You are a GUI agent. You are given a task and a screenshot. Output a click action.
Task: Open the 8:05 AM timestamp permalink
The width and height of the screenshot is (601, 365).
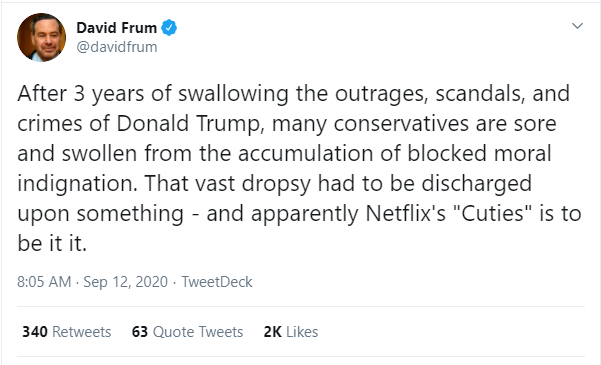44,282
